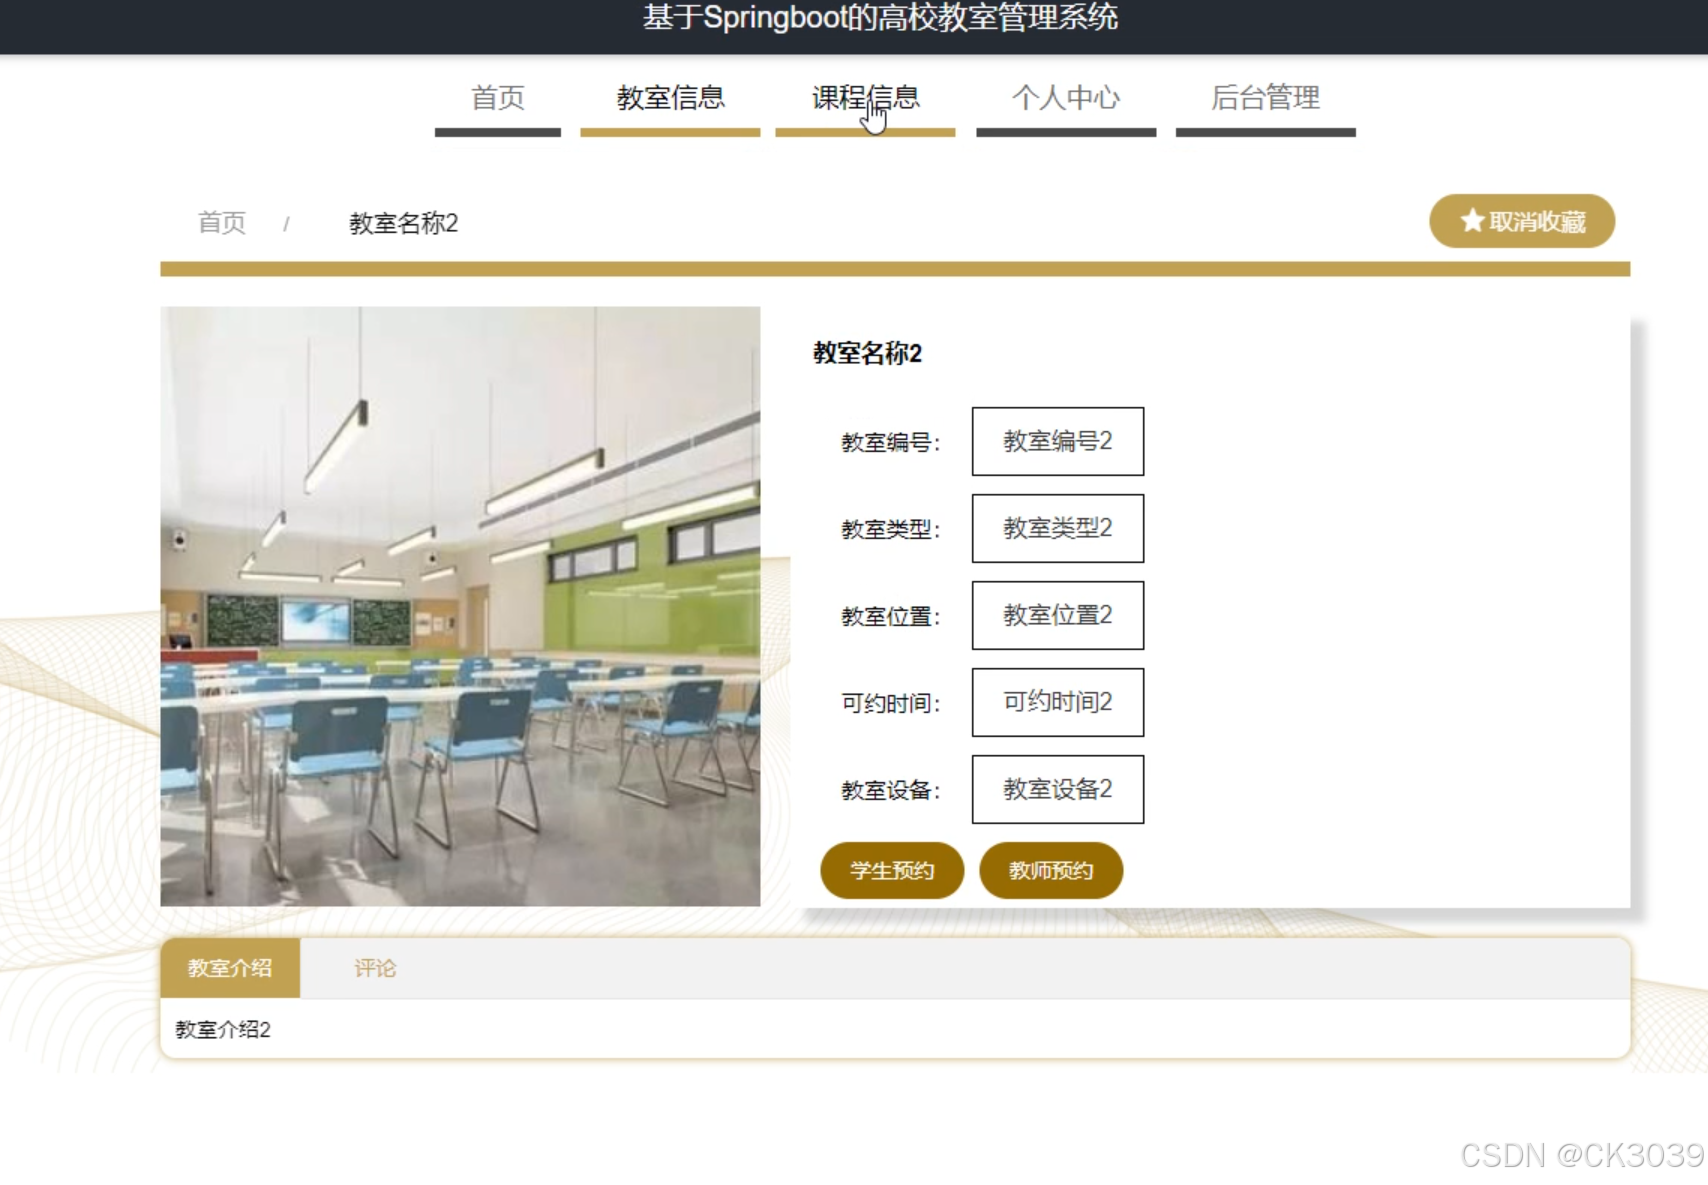Click the mouse cursor hover target 课程信息
Screen dimensions: 1708x1185
point(865,97)
